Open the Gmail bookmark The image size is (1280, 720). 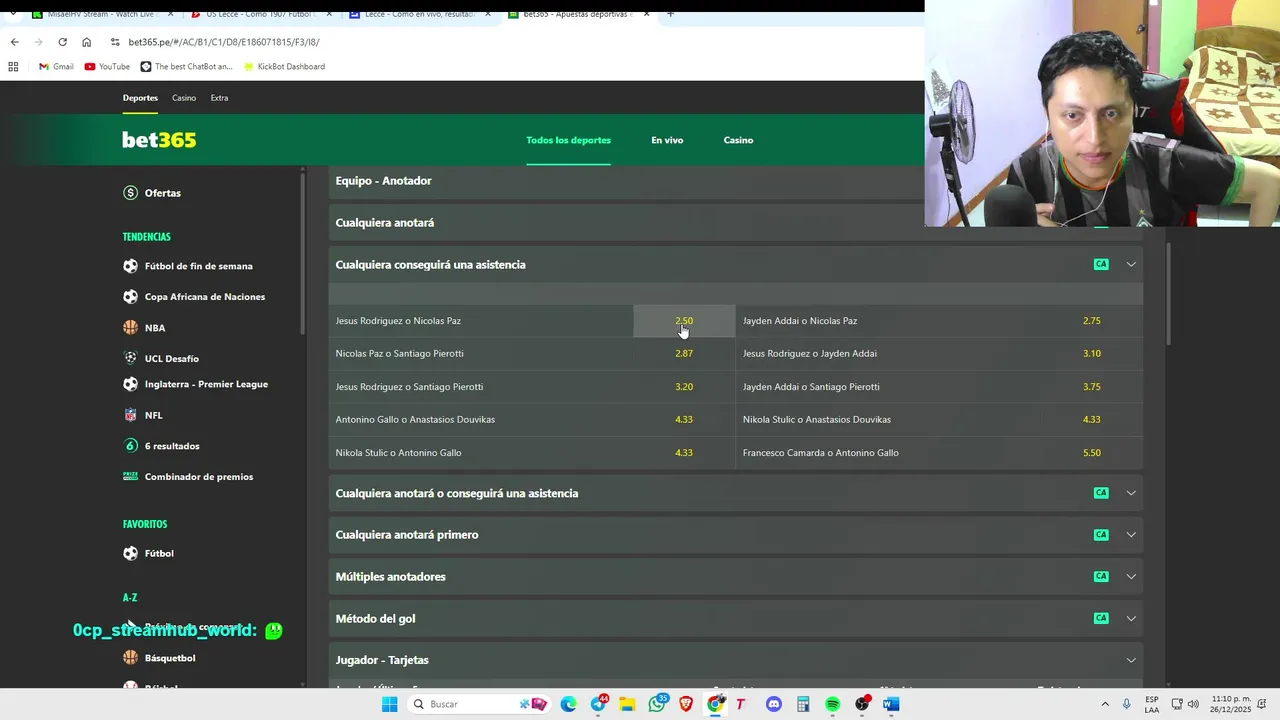pos(56,67)
